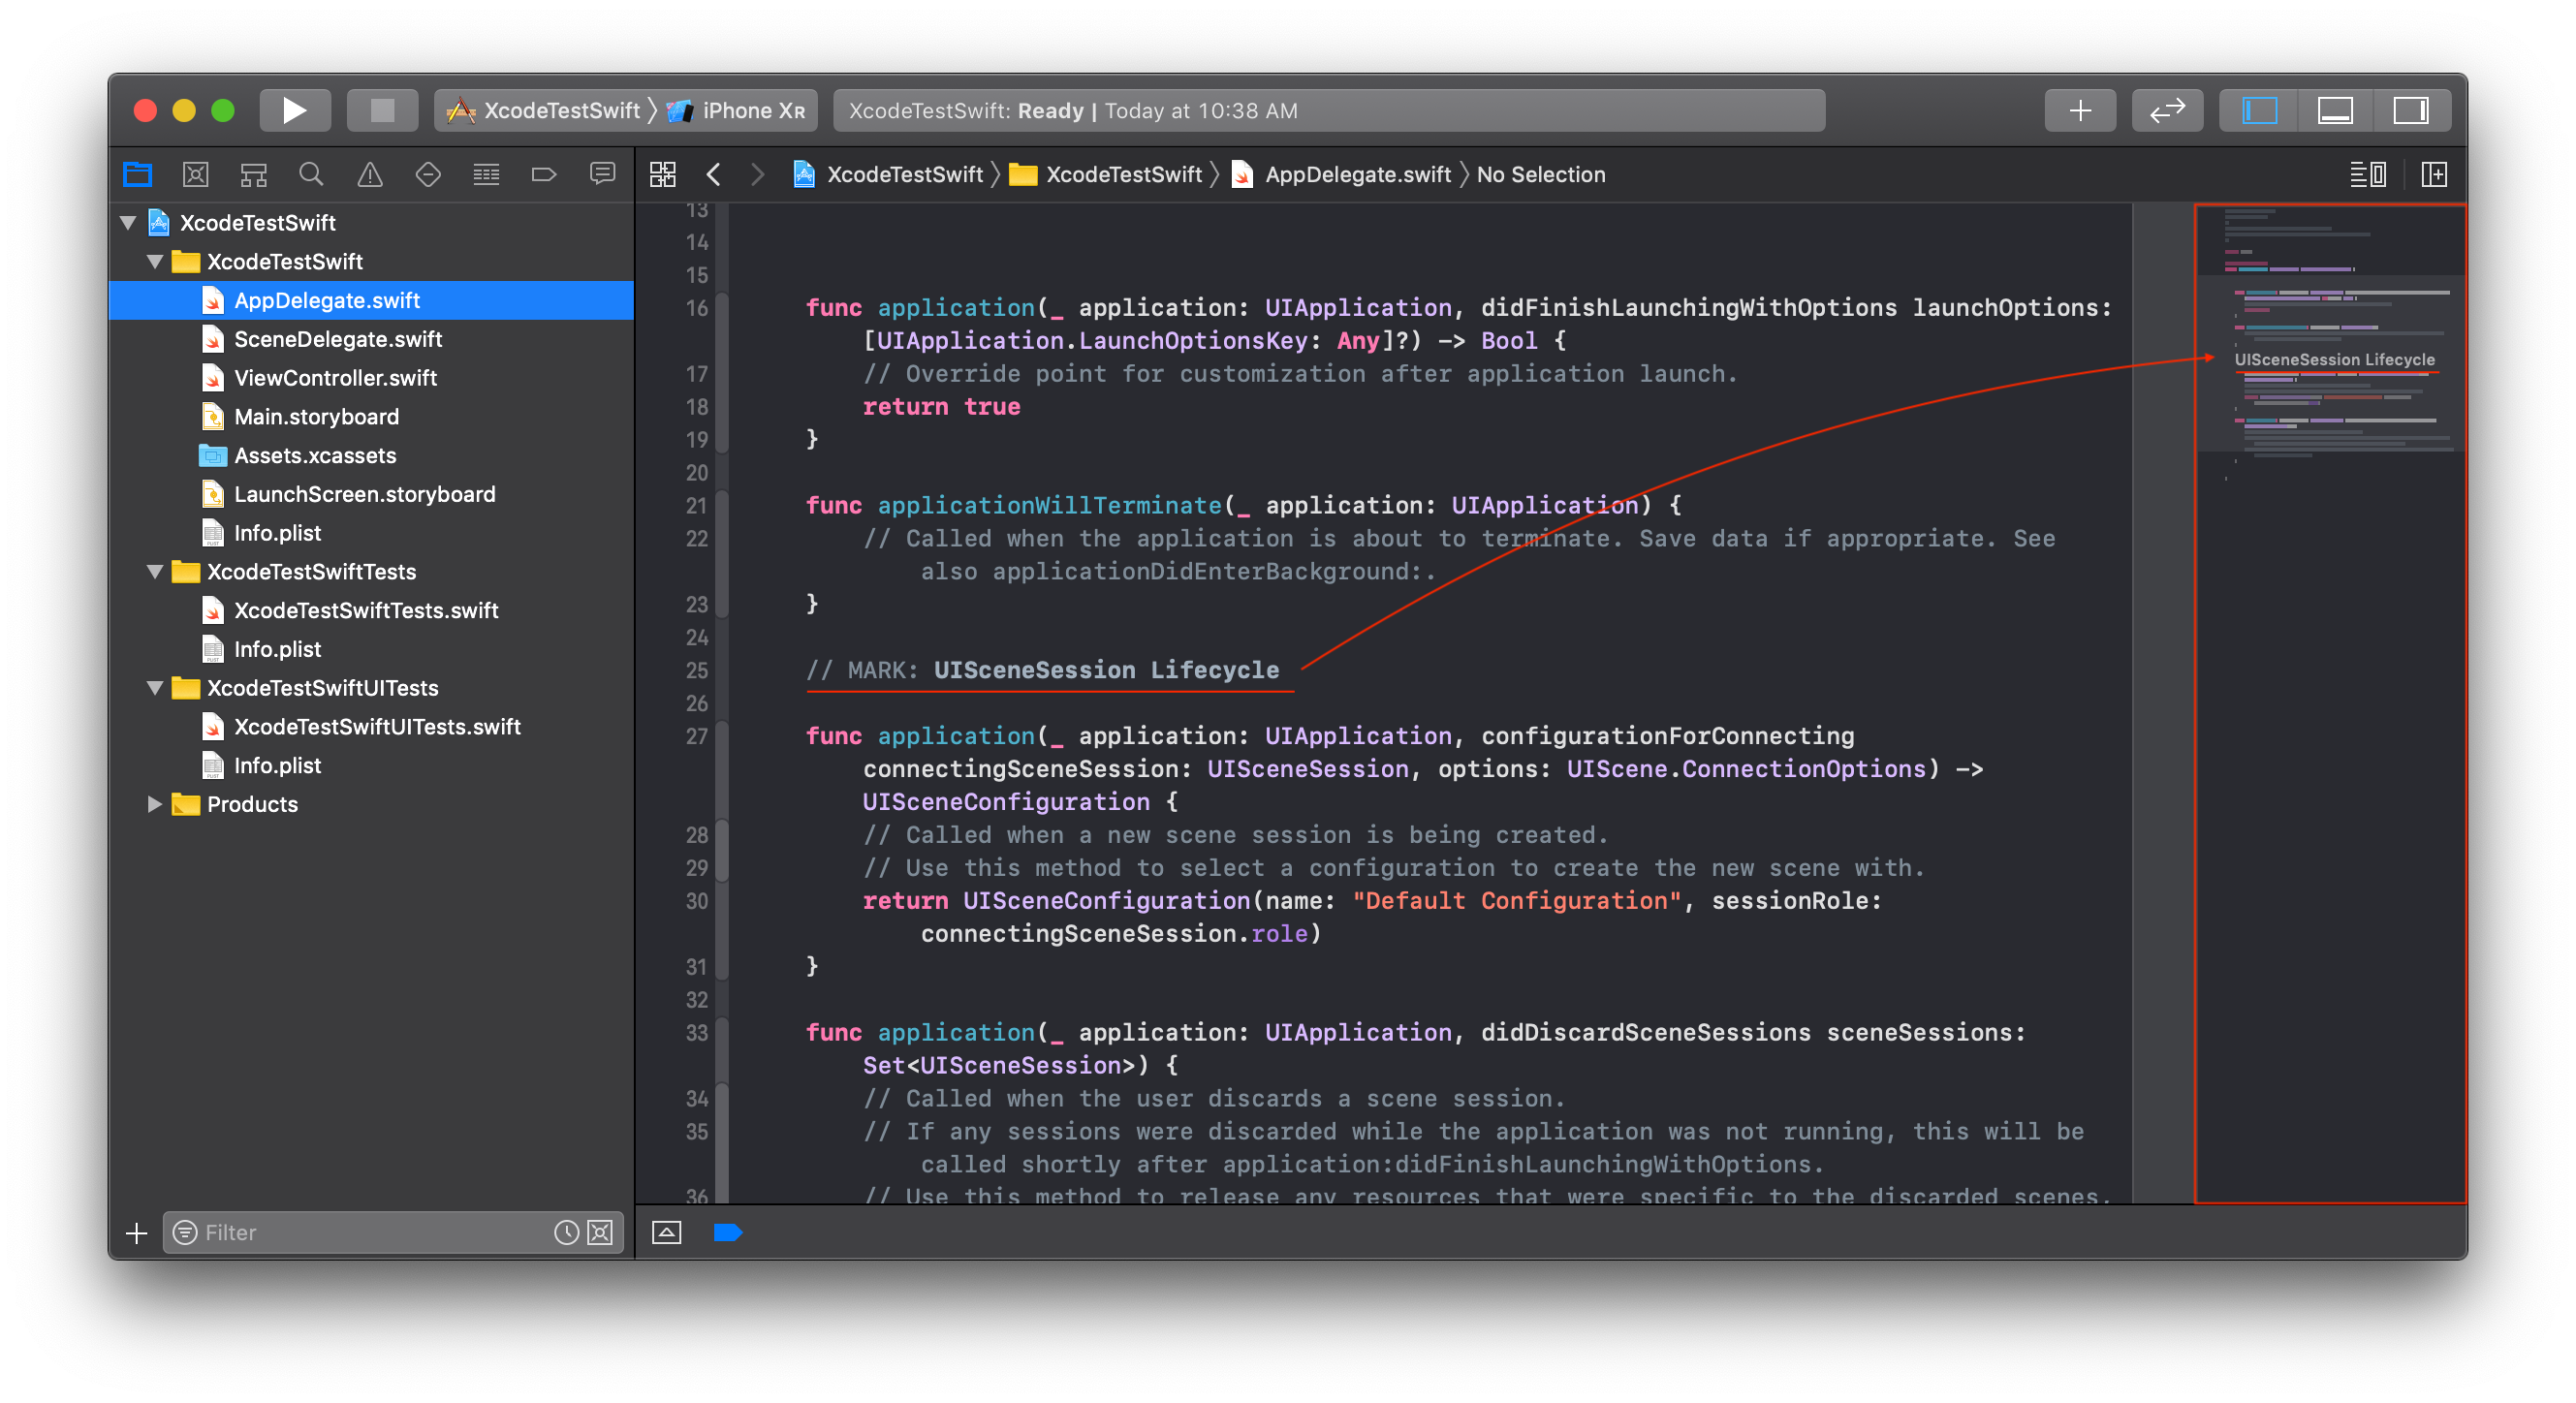This screenshot has height=1403, width=2576.
Task: Jump via the minimap UISceneSession Lifecycle mark
Action: click(2335, 359)
